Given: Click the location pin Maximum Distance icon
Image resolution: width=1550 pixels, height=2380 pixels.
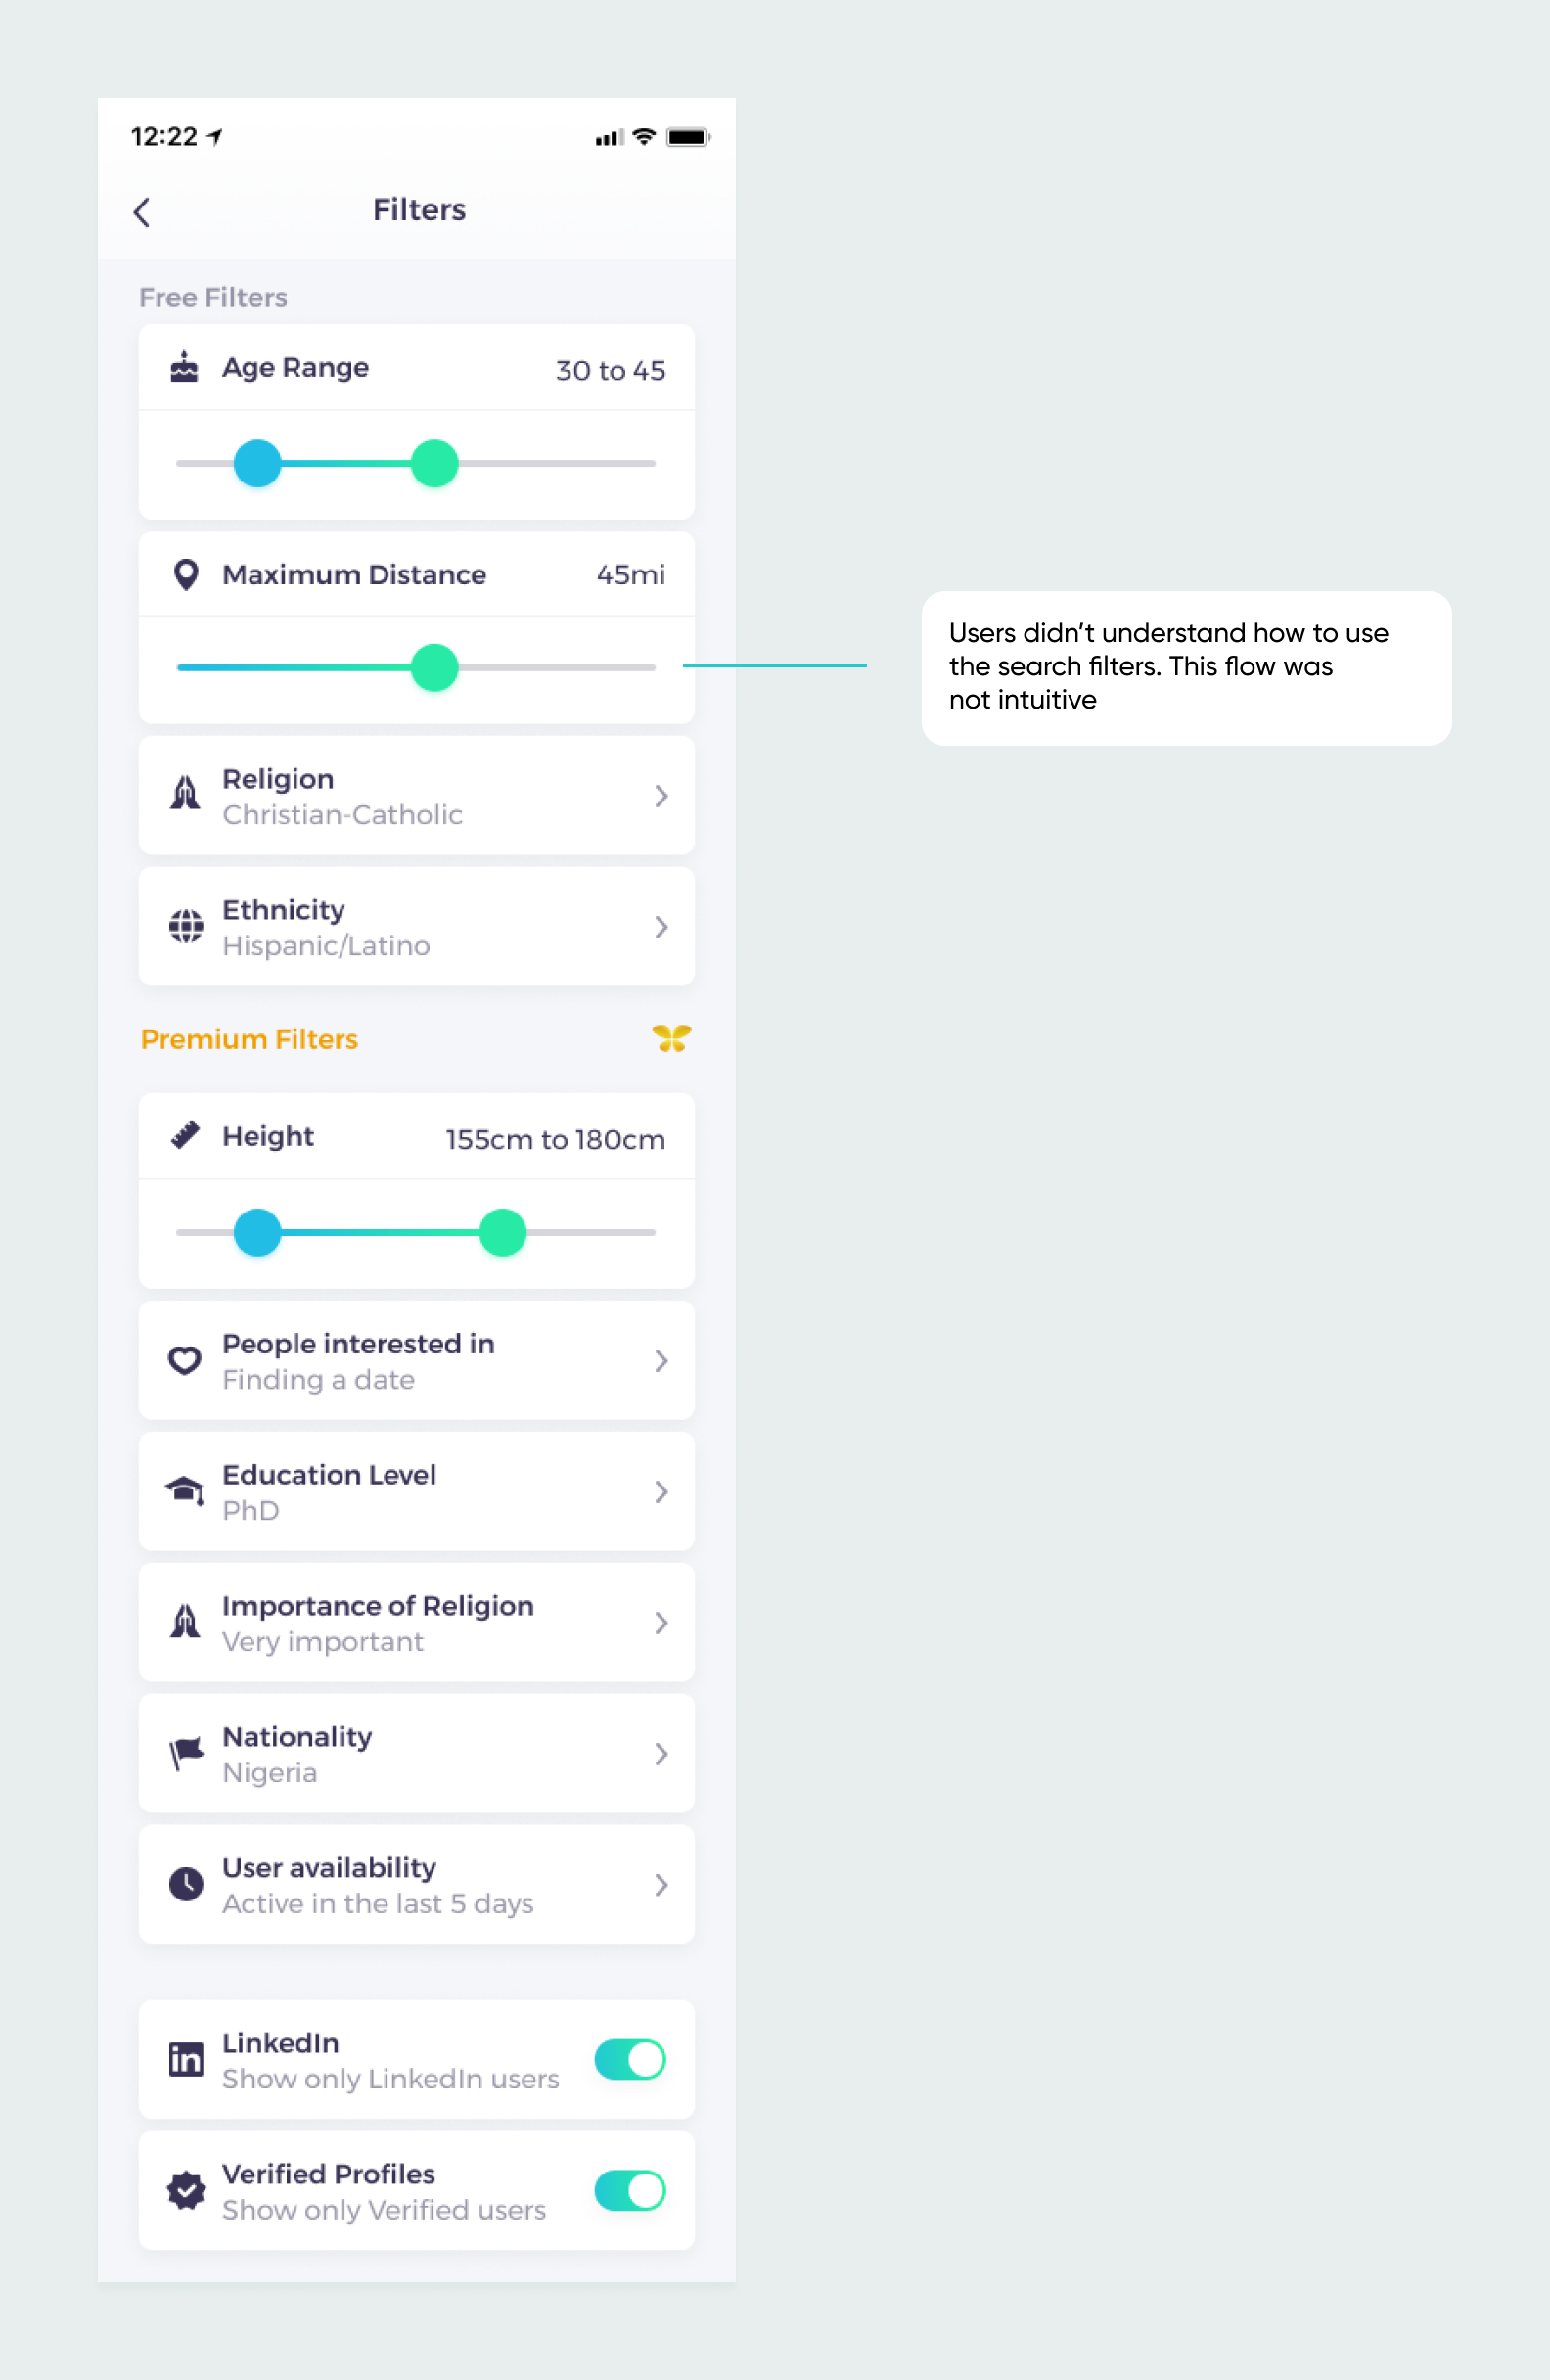Looking at the screenshot, I should point(186,574).
